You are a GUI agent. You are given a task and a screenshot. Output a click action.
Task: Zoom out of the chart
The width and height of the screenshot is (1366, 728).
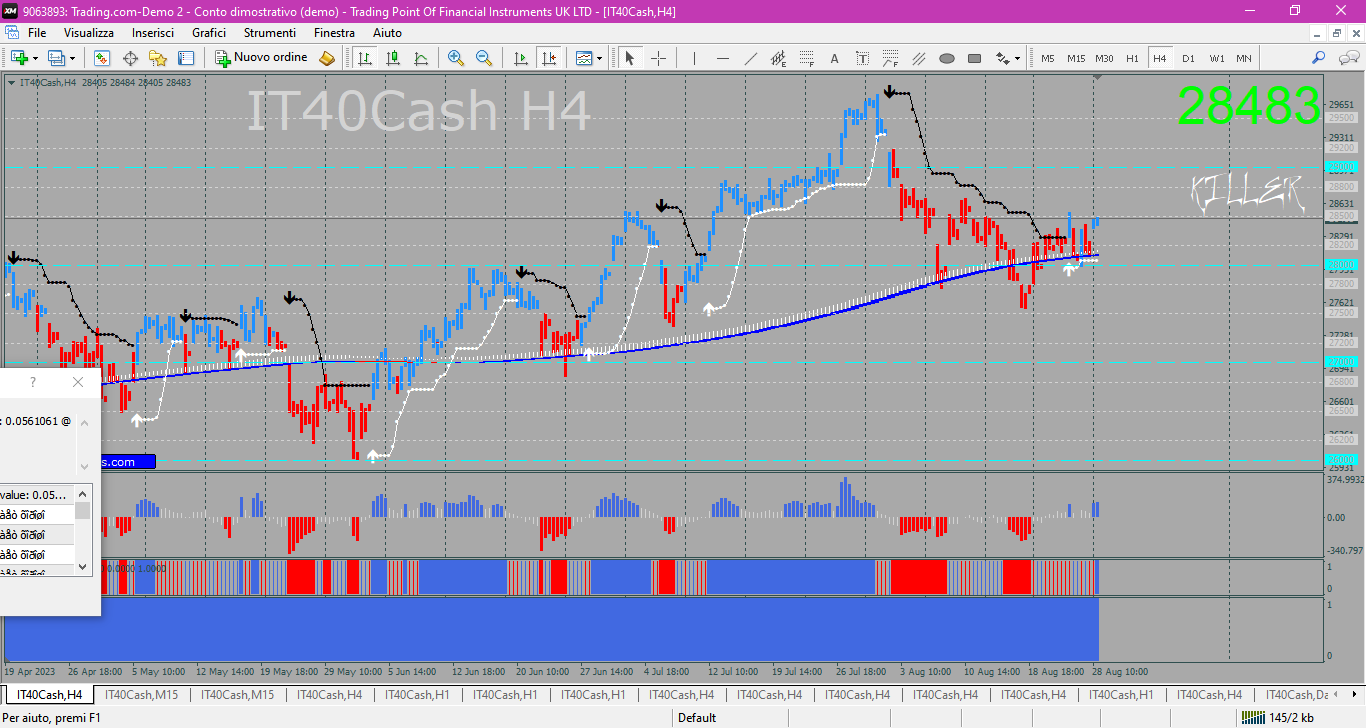(x=484, y=58)
